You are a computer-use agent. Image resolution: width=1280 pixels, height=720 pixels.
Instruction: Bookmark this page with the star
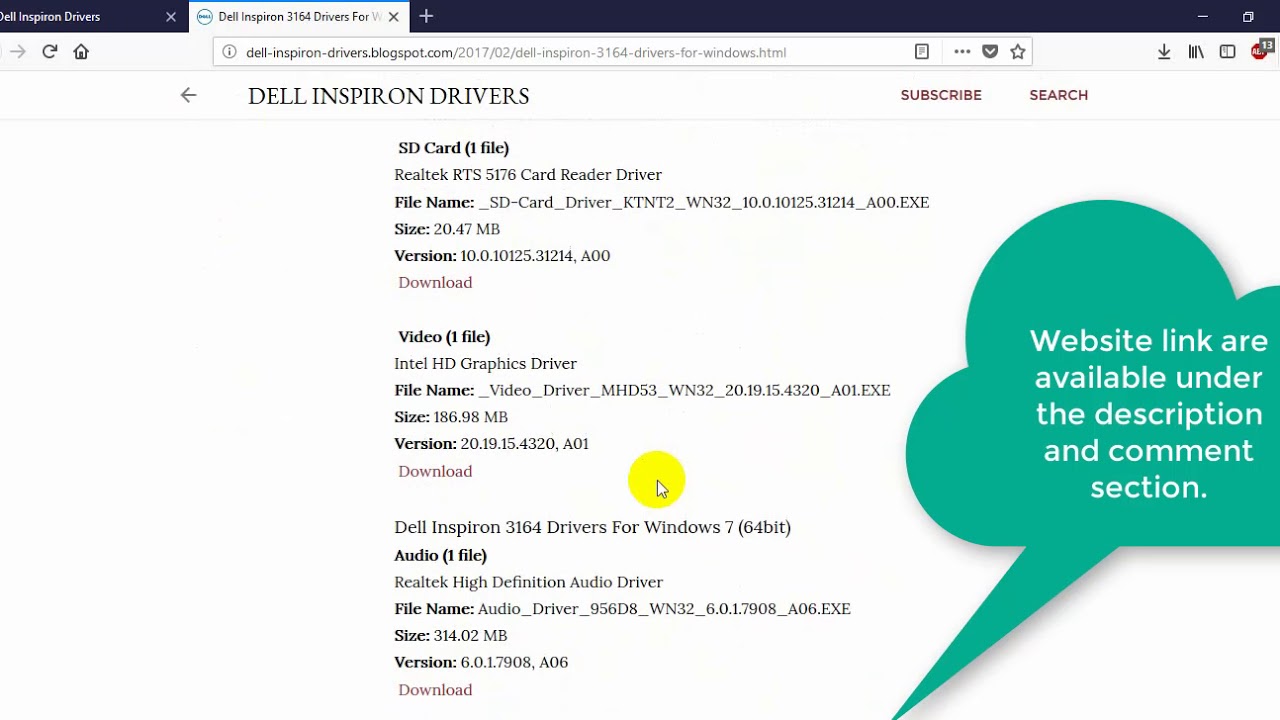point(1018,52)
